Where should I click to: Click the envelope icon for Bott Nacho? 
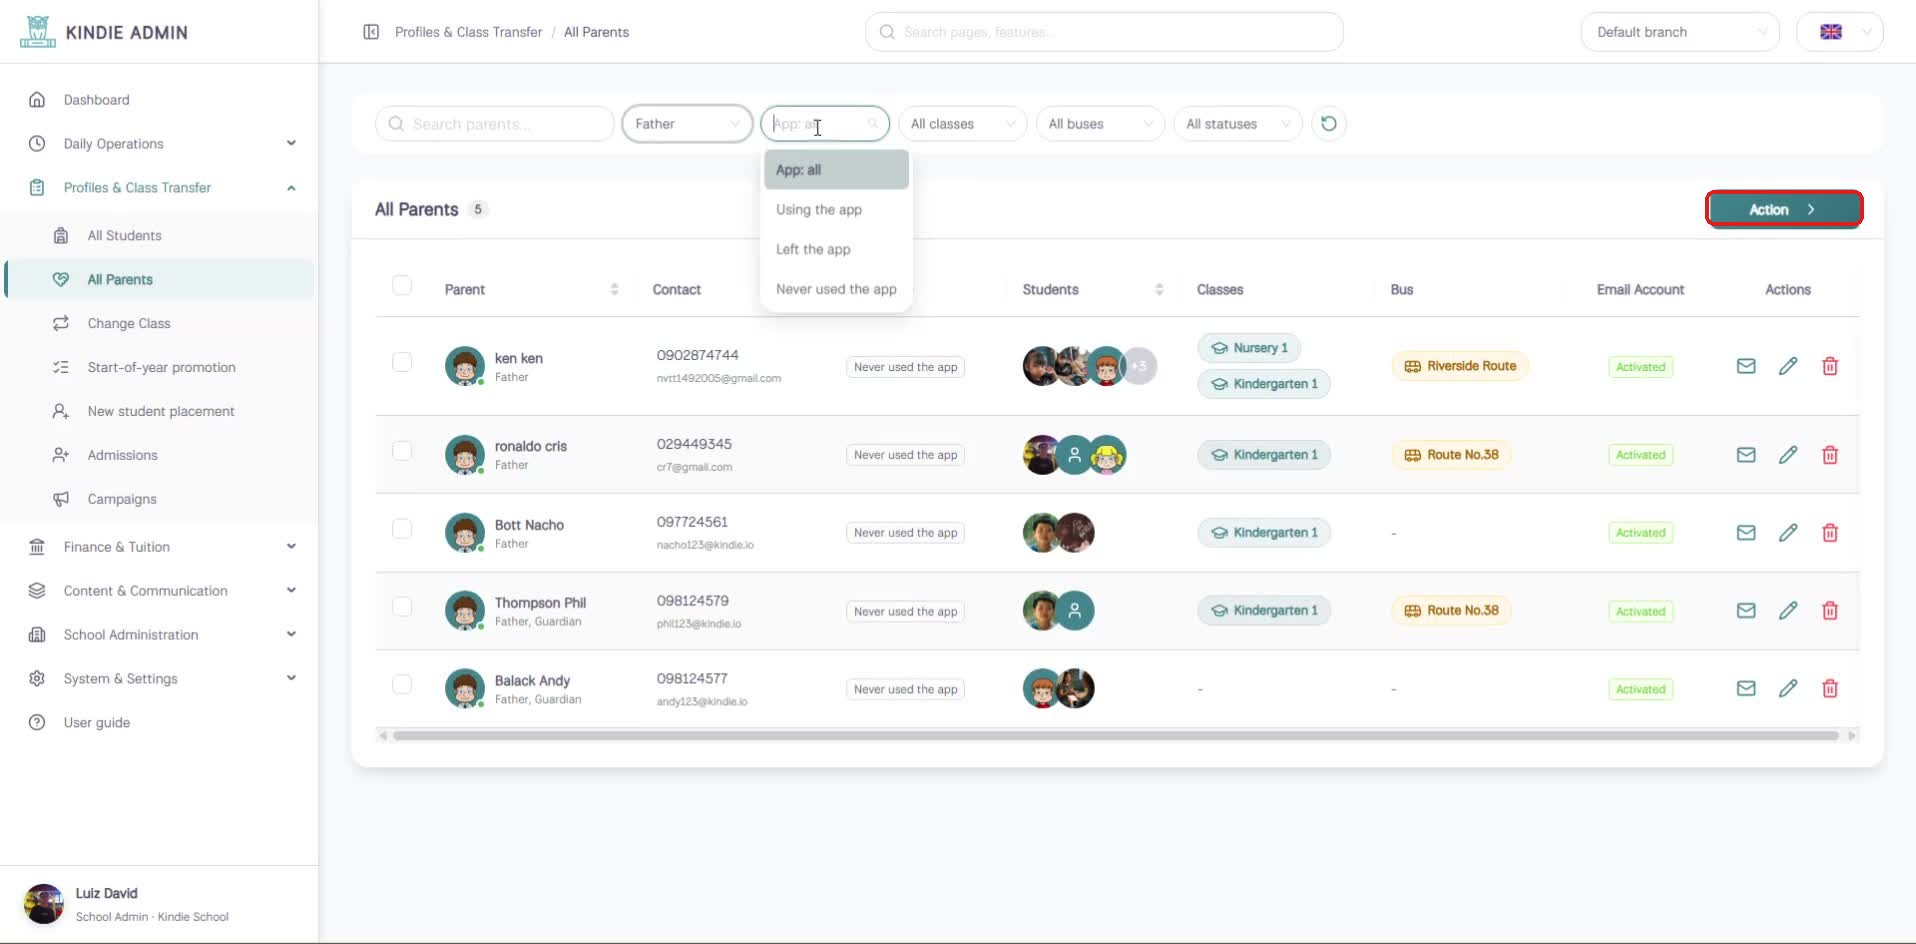pyautogui.click(x=1746, y=533)
